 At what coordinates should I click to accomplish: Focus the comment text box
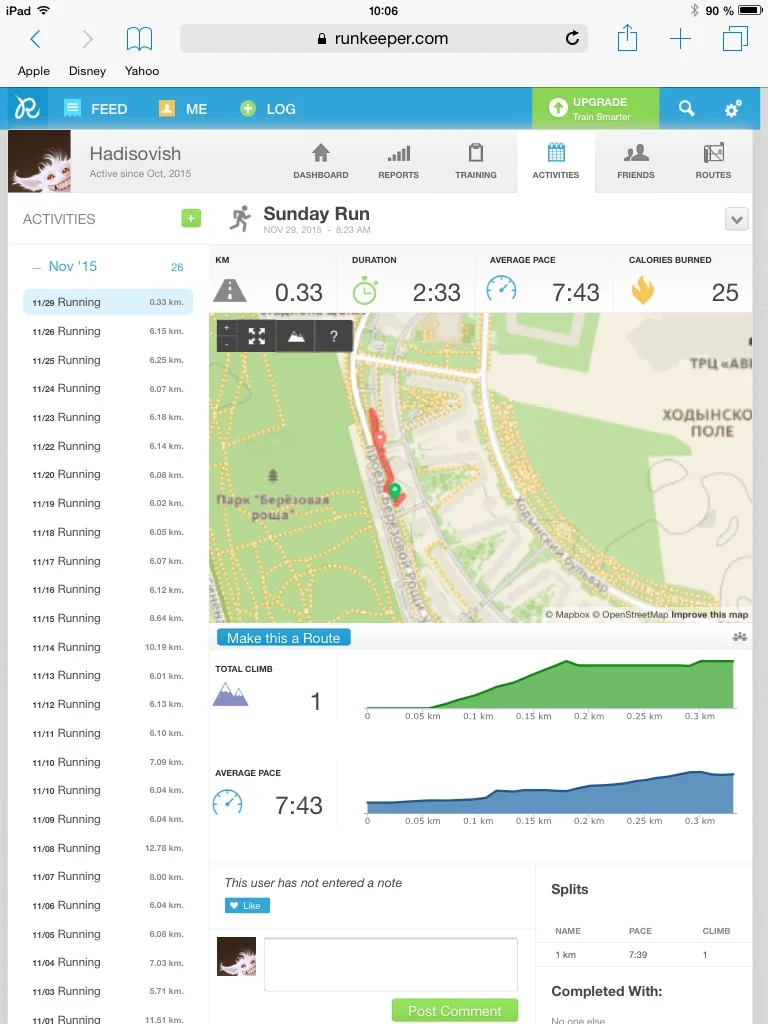pyautogui.click(x=391, y=964)
